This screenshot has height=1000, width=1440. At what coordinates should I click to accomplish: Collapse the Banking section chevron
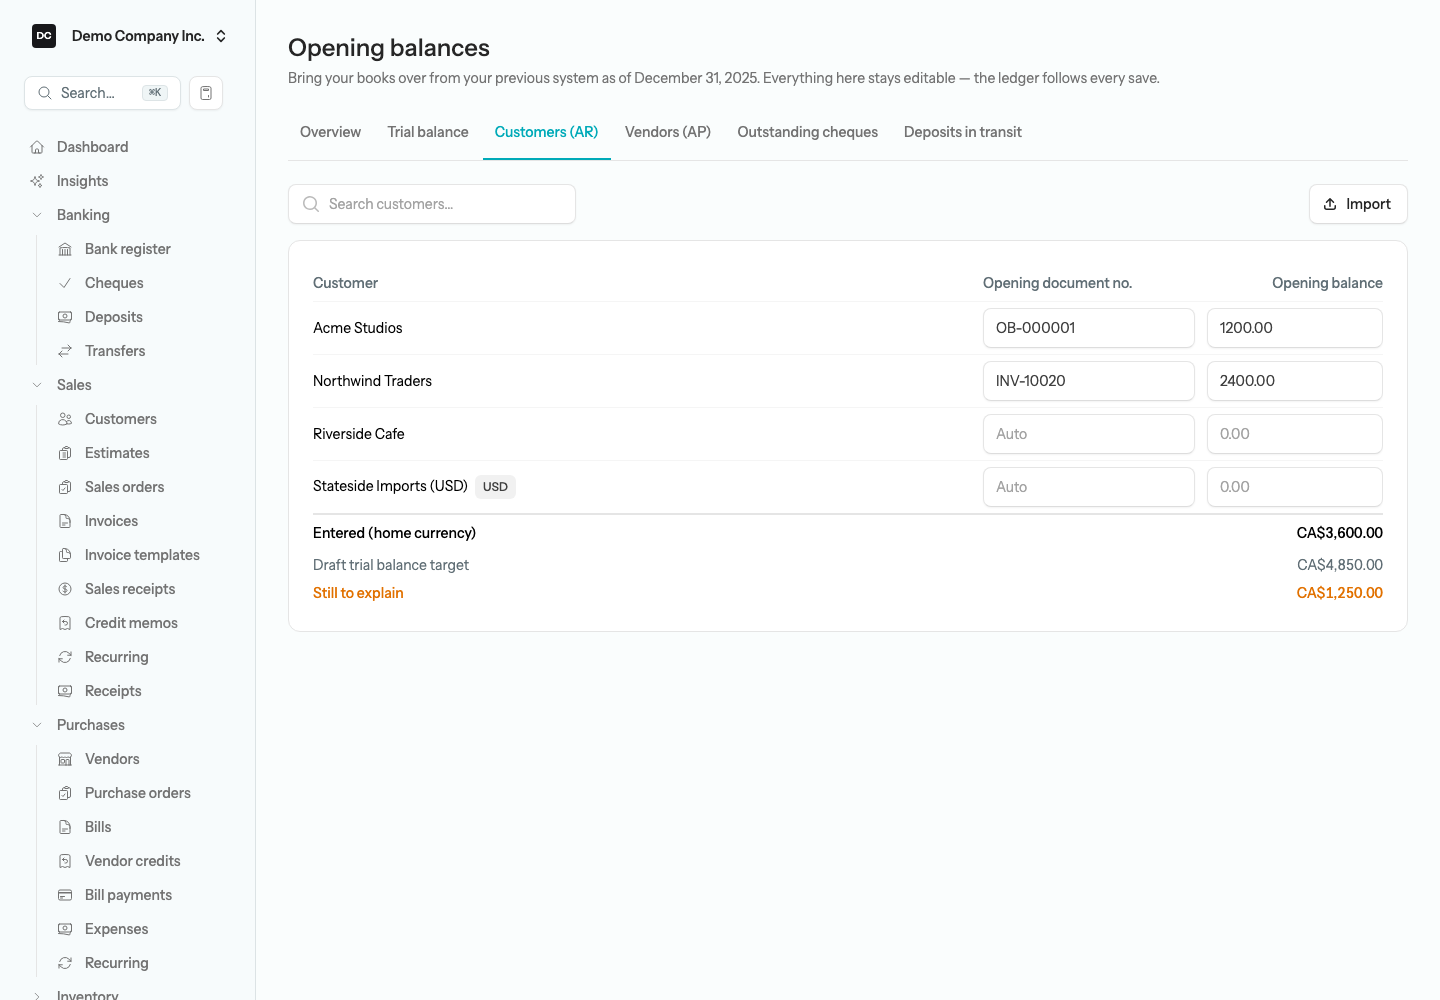pos(37,215)
